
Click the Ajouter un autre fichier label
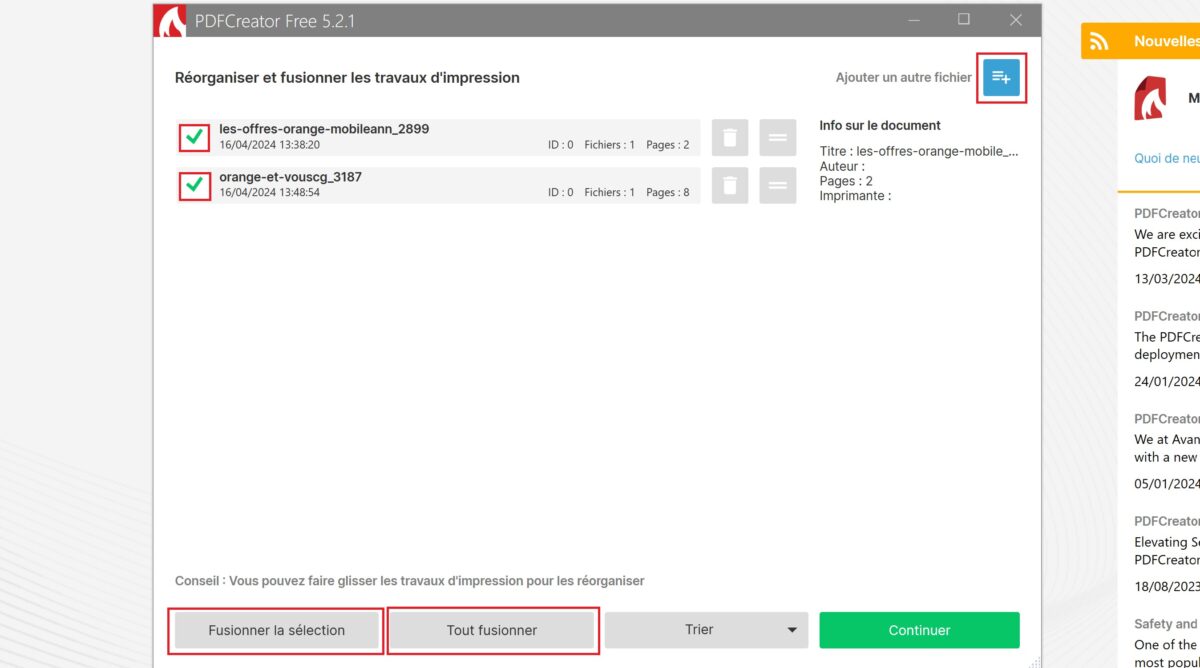904,77
